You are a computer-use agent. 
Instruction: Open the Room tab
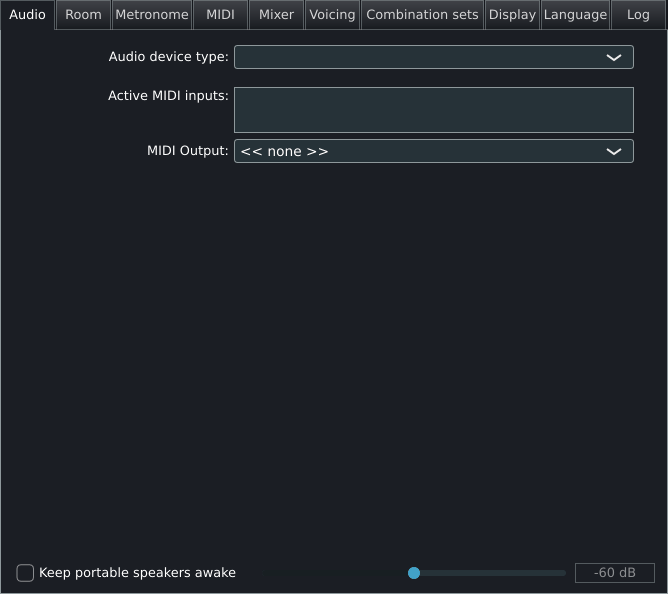coord(83,15)
